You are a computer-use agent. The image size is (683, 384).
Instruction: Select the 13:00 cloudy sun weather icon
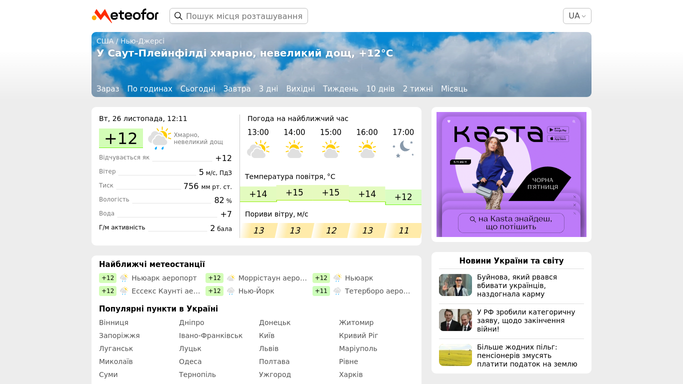258,149
